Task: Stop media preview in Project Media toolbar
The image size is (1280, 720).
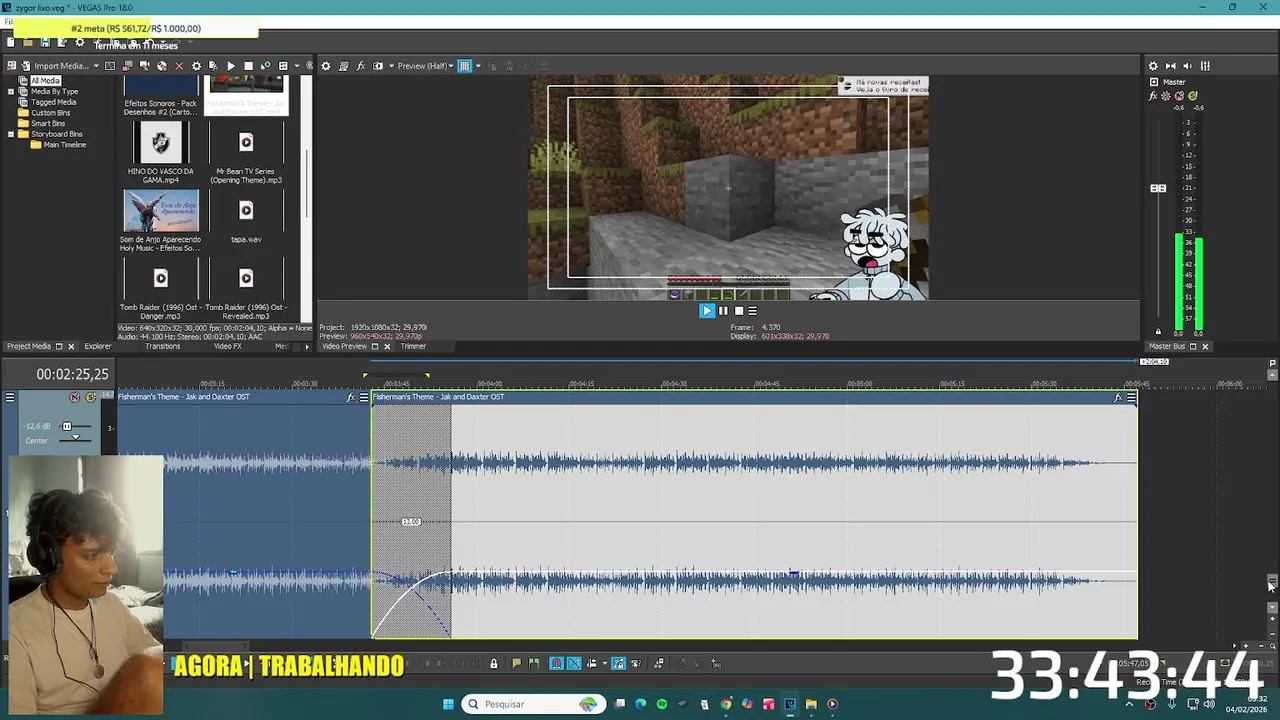Action: click(248, 66)
